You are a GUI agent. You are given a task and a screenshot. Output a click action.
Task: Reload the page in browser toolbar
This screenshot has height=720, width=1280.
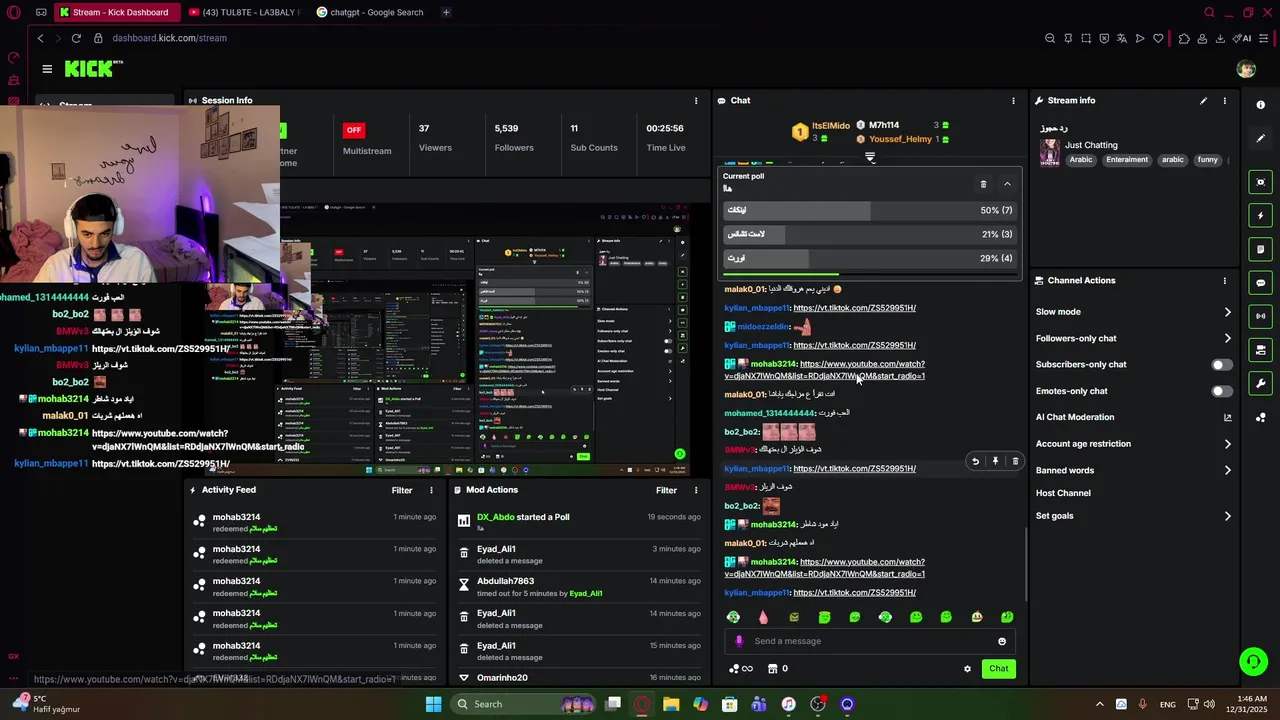point(76,38)
